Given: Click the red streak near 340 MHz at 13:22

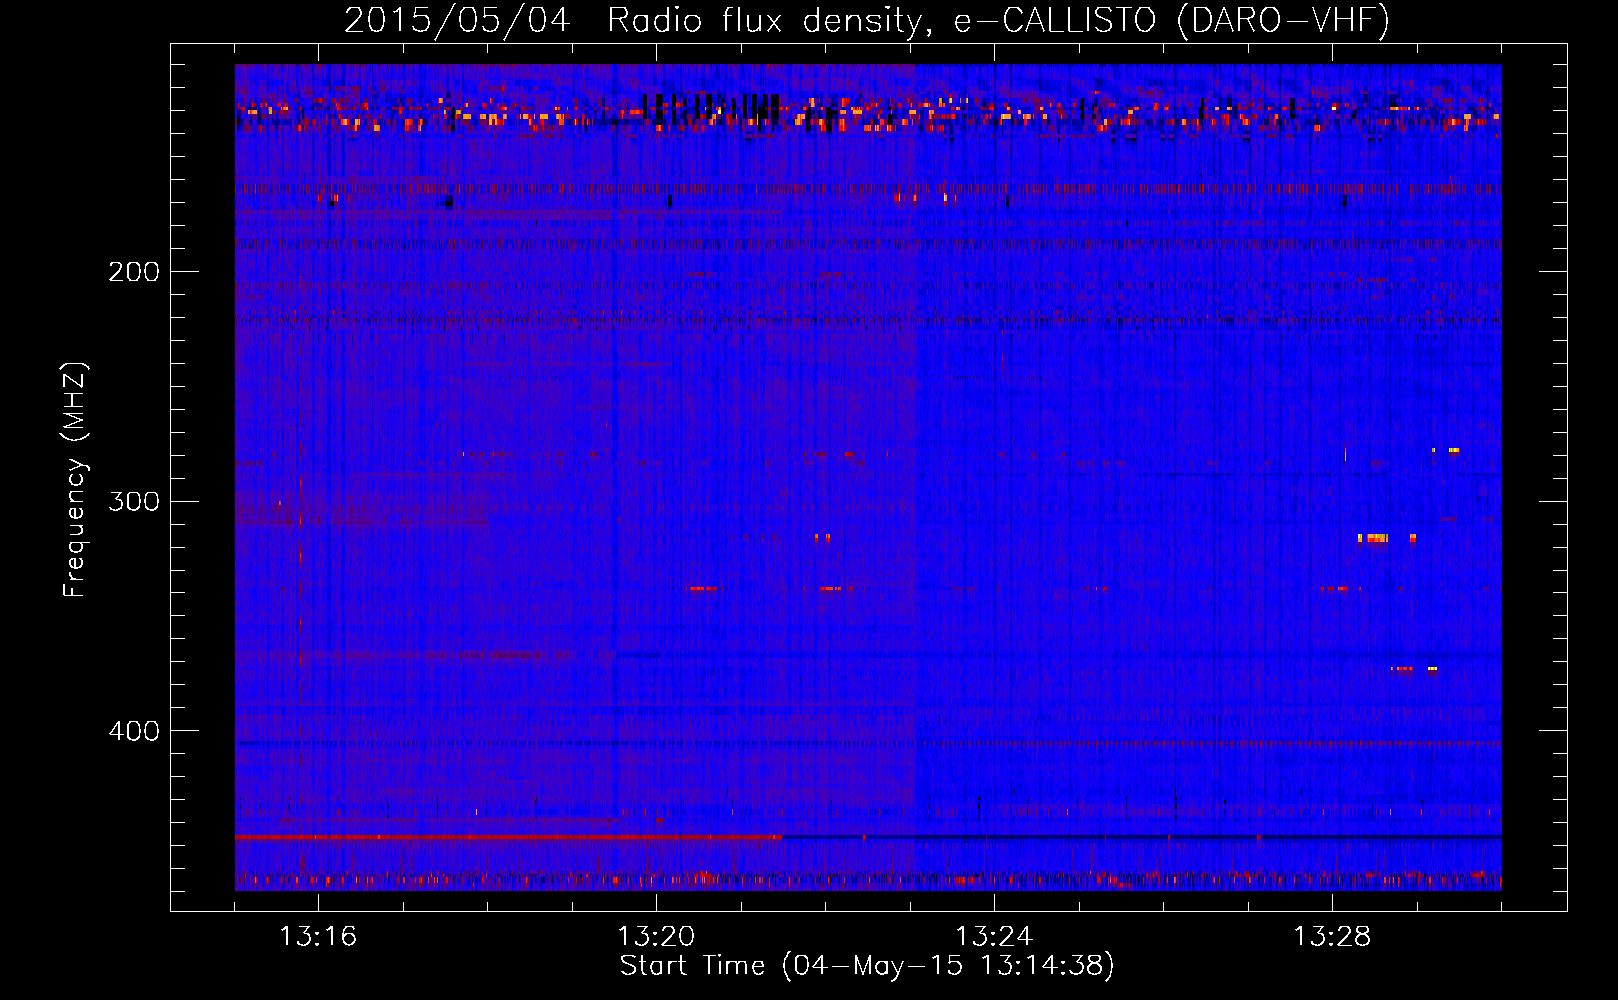Looking at the screenshot, I should point(831,589).
